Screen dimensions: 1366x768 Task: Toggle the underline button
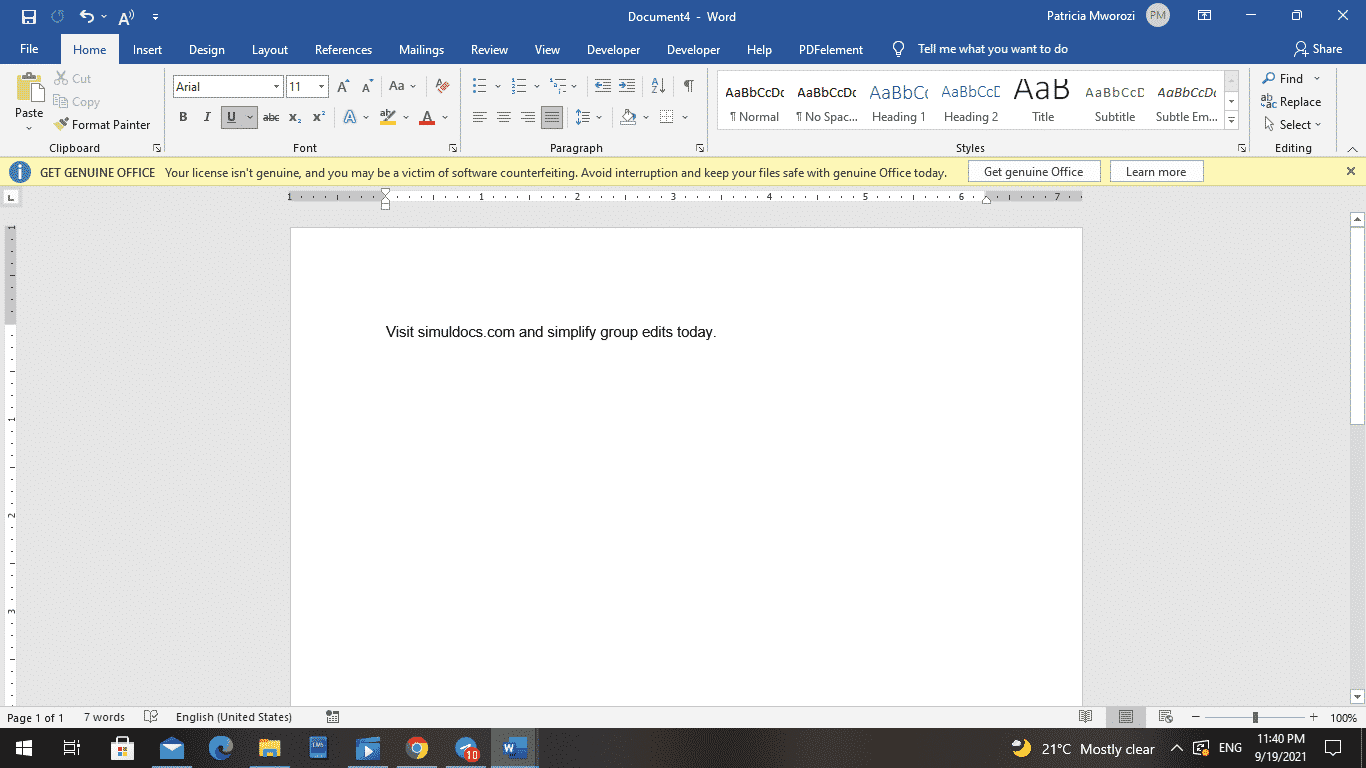coord(229,117)
